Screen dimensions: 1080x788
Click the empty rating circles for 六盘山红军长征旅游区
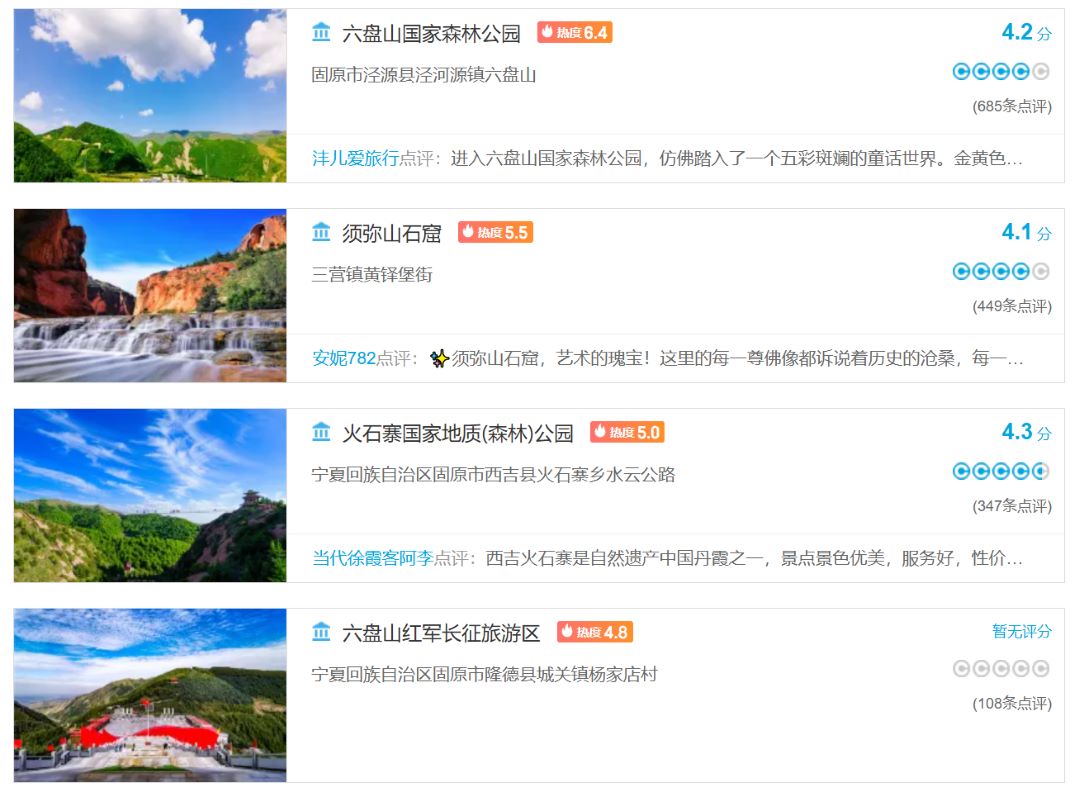(1001, 668)
